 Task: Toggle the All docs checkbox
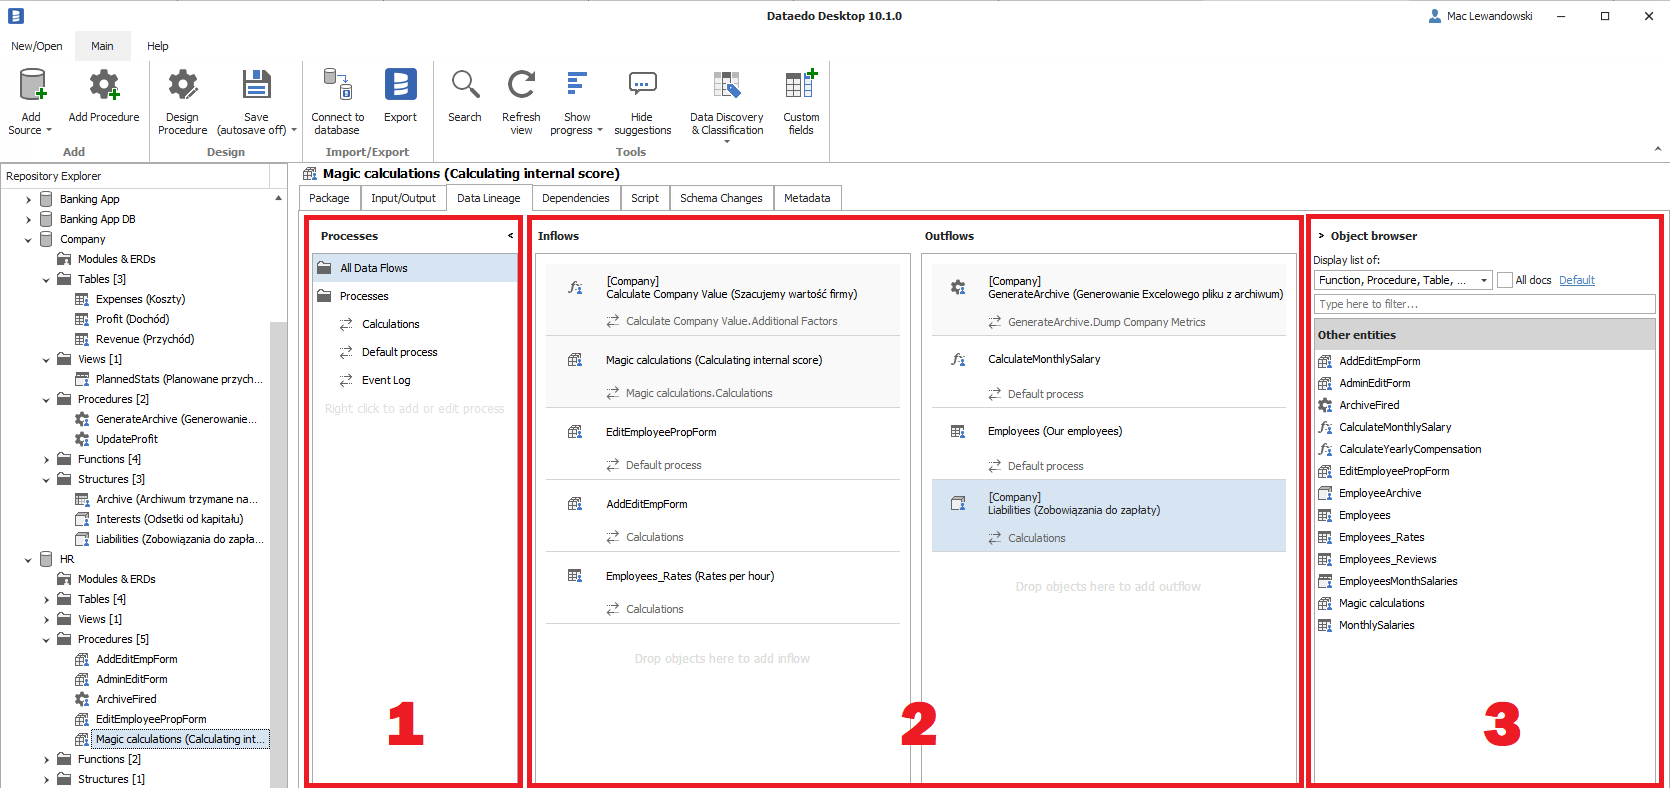(1505, 280)
